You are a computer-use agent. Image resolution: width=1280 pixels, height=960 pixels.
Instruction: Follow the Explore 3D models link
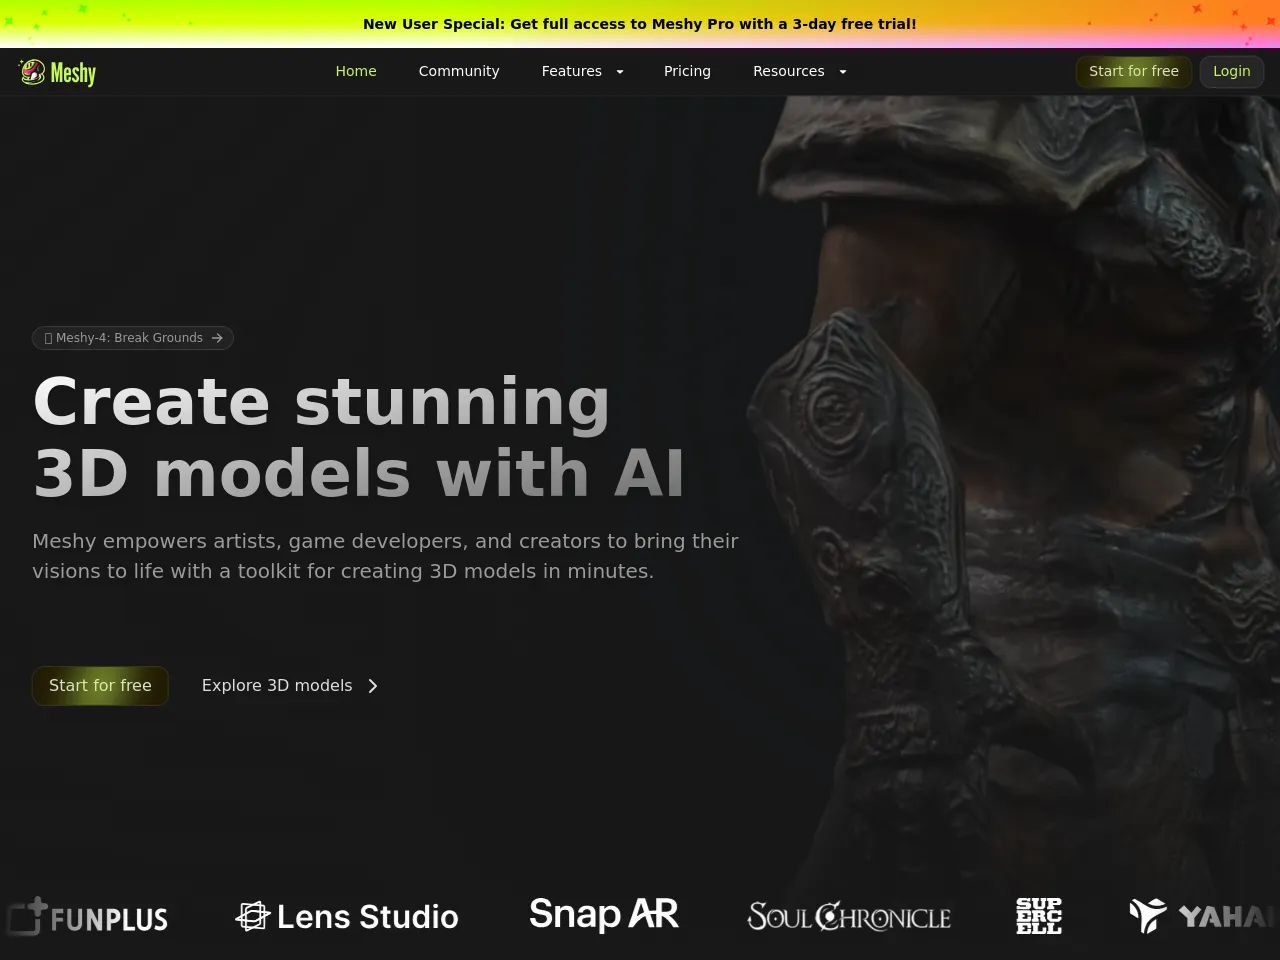pyautogui.click(x=277, y=686)
